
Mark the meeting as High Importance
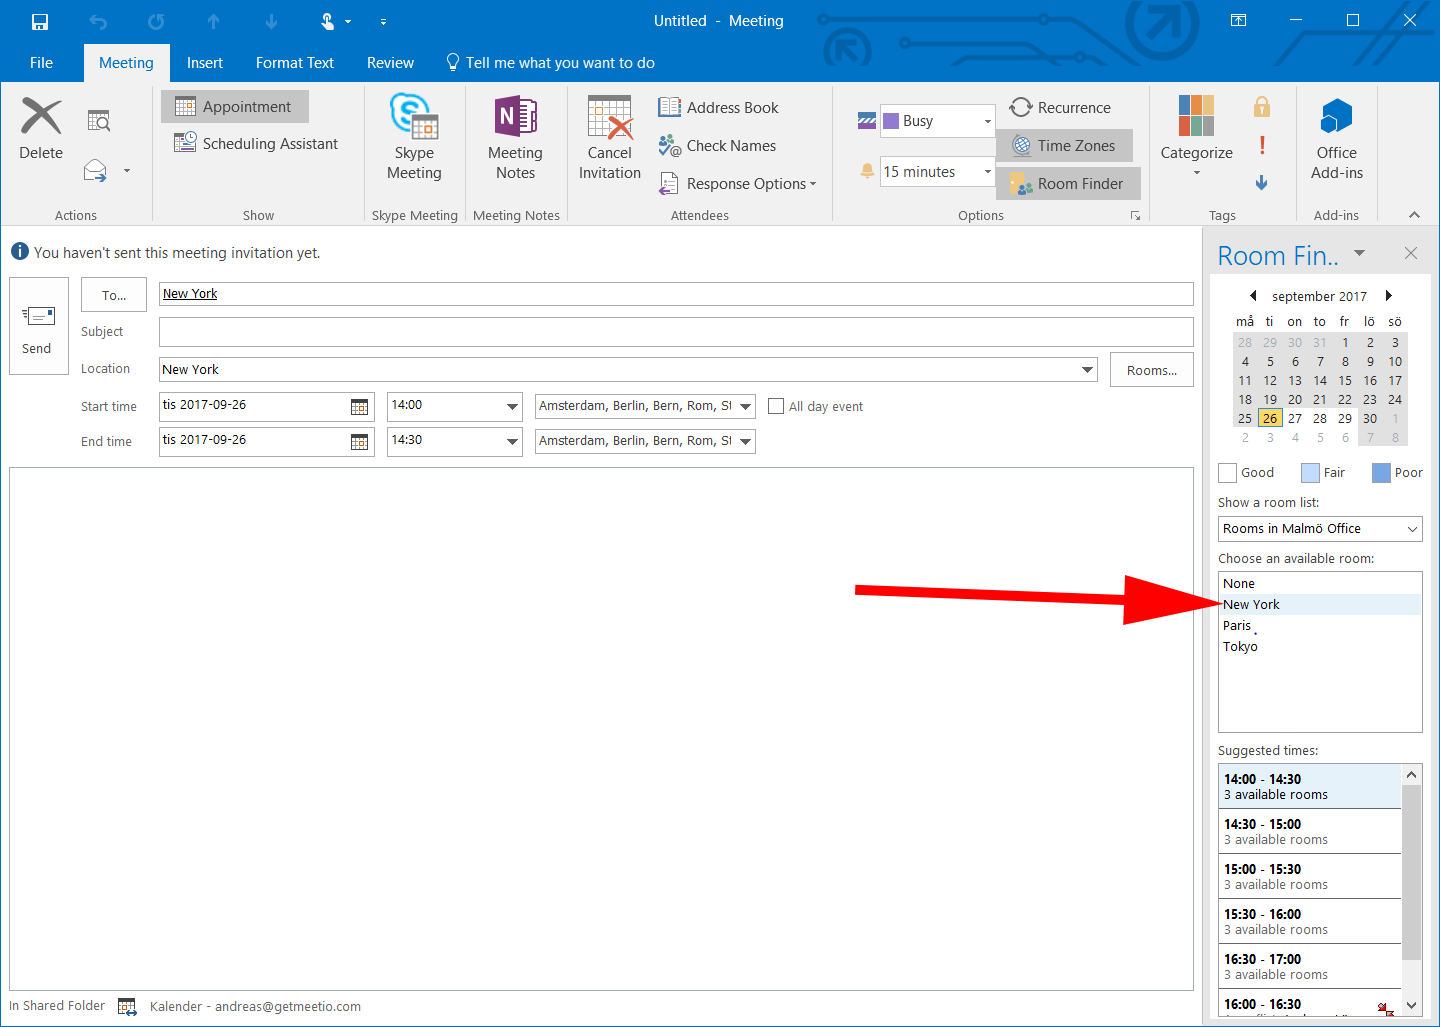coord(1262,145)
